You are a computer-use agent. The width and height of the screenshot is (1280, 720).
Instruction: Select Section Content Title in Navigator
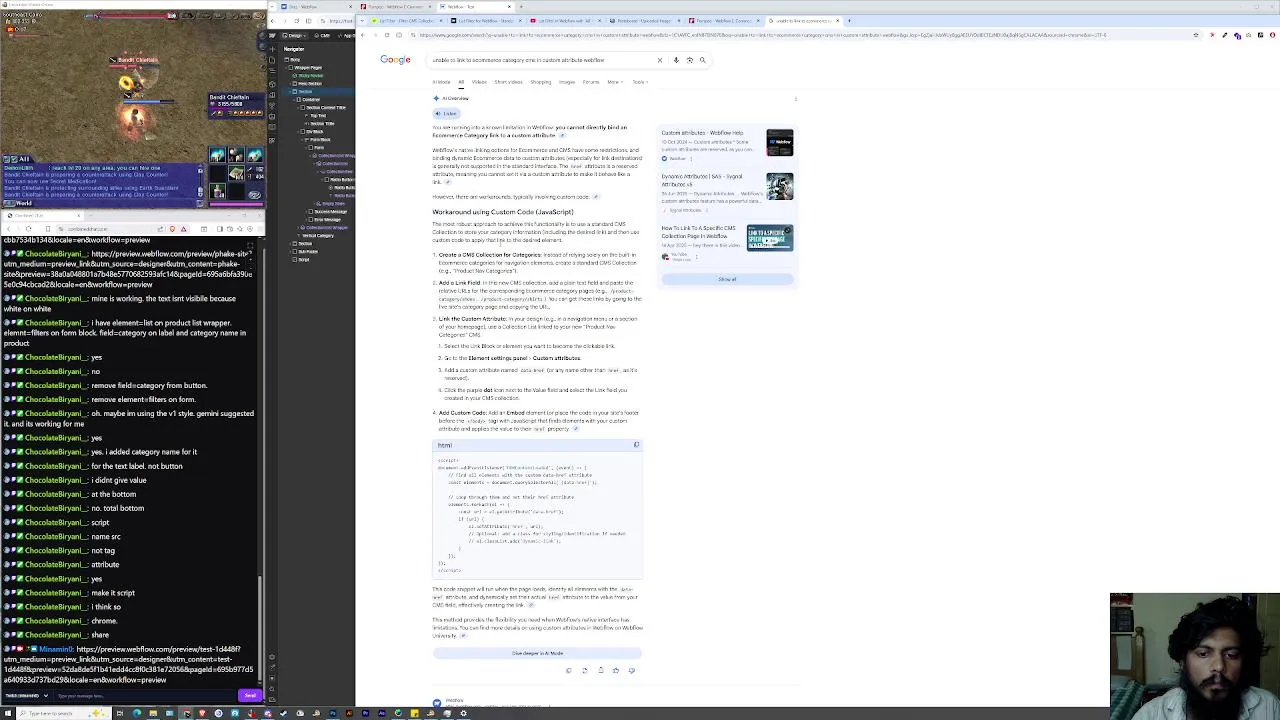pos(324,108)
